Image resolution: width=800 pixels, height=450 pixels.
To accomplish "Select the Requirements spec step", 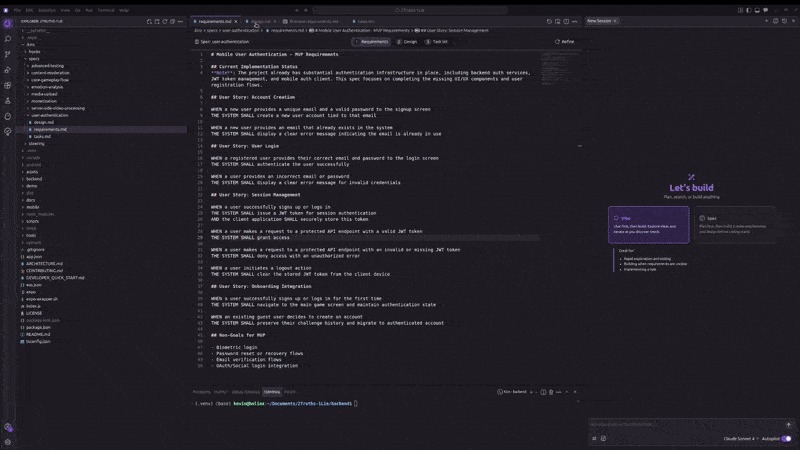I will 371,42.
